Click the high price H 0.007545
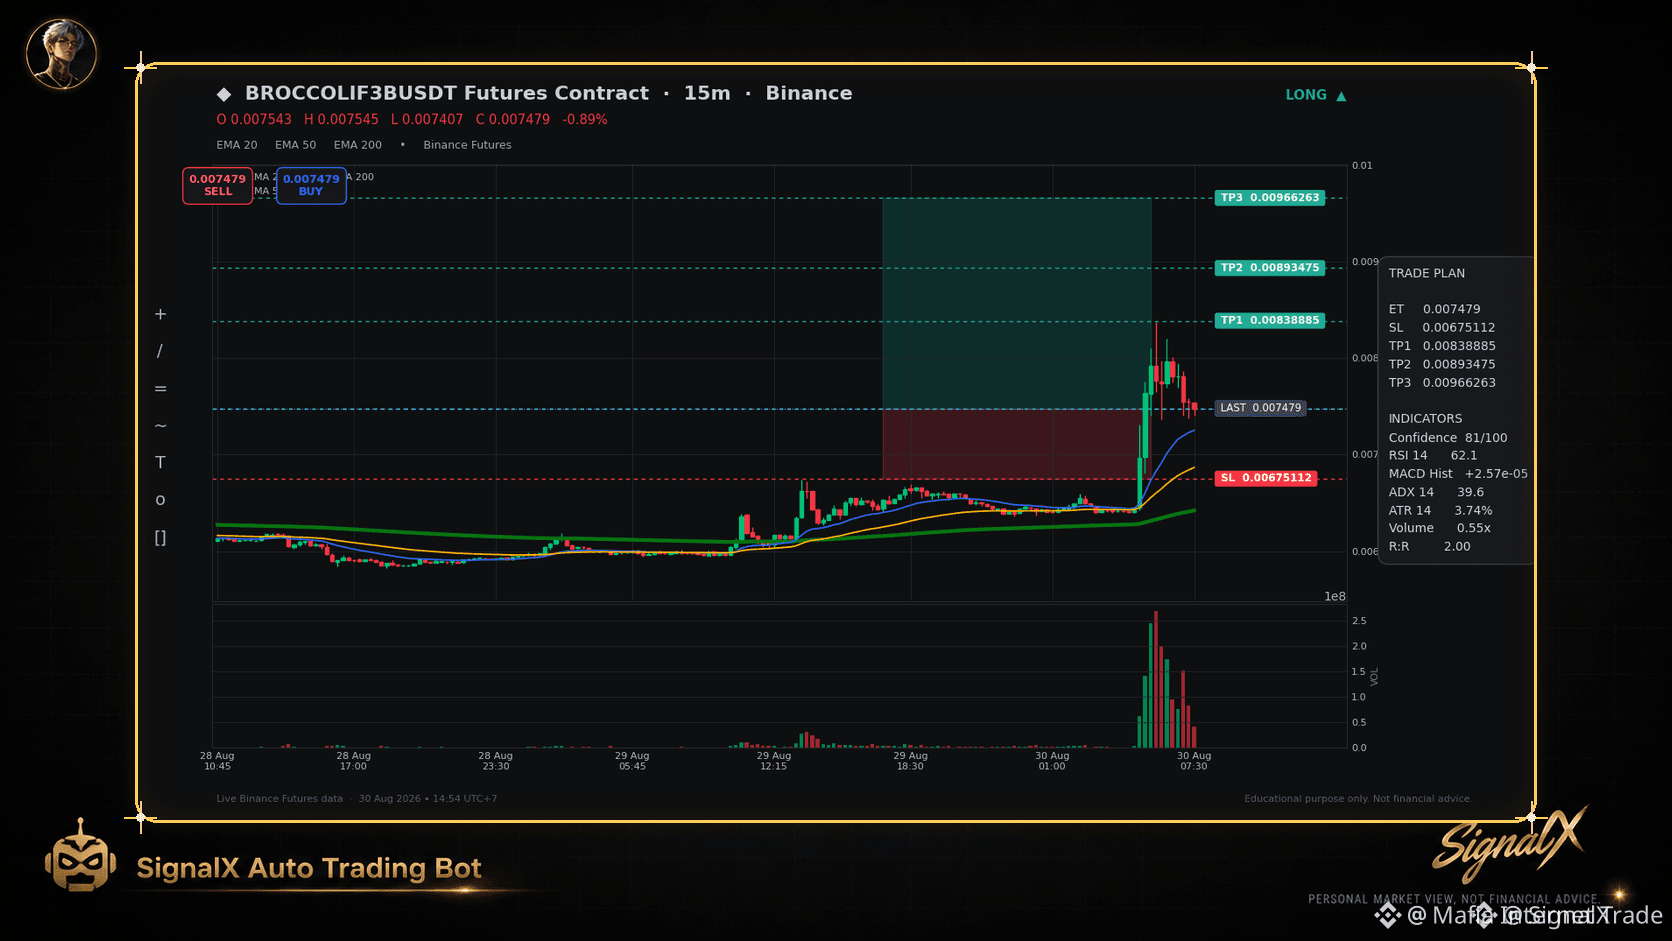The width and height of the screenshot is (1672, 941). (x=341, y=119)
